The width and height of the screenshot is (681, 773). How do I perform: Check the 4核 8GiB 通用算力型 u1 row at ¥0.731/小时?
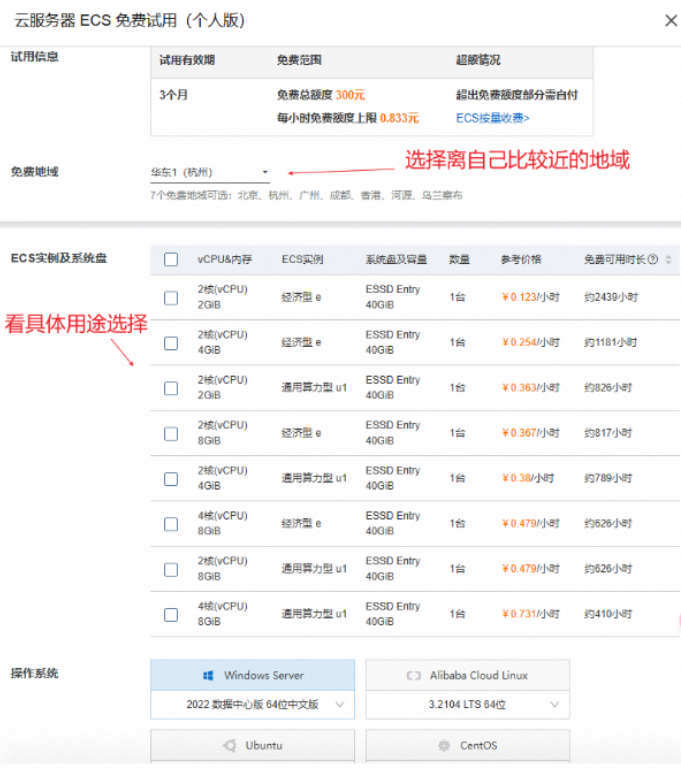coord(171,615)
